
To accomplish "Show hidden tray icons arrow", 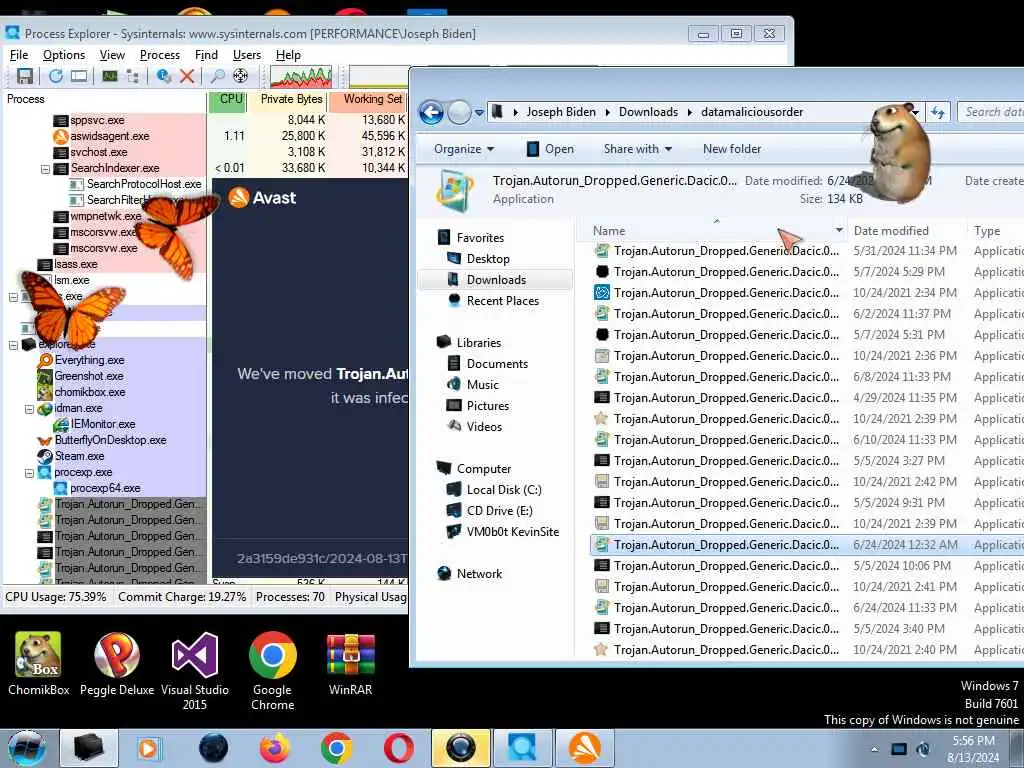I will (874, 749).
